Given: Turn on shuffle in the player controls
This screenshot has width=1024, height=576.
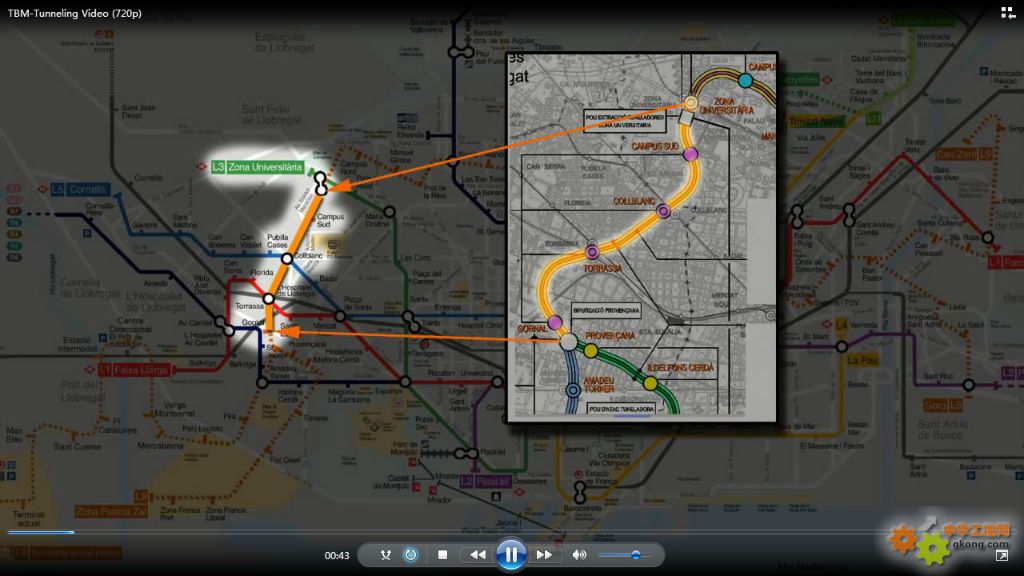Looking at the screenshot, I should (x=386, y=555).
